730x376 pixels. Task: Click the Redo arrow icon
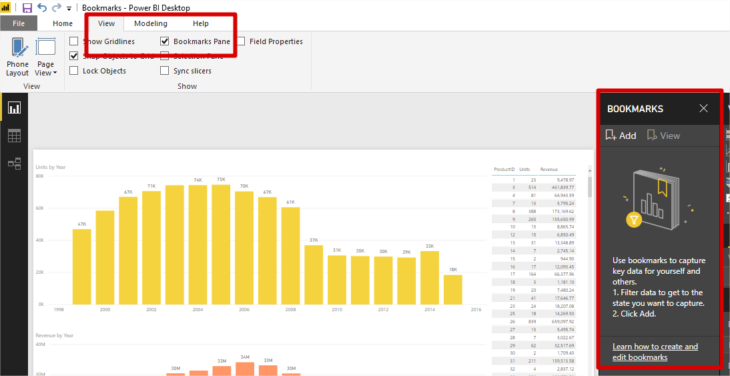56,7
